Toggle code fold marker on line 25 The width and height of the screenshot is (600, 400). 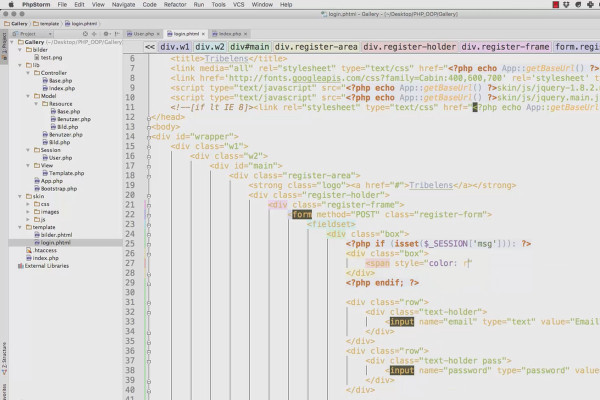coord(149,244)
